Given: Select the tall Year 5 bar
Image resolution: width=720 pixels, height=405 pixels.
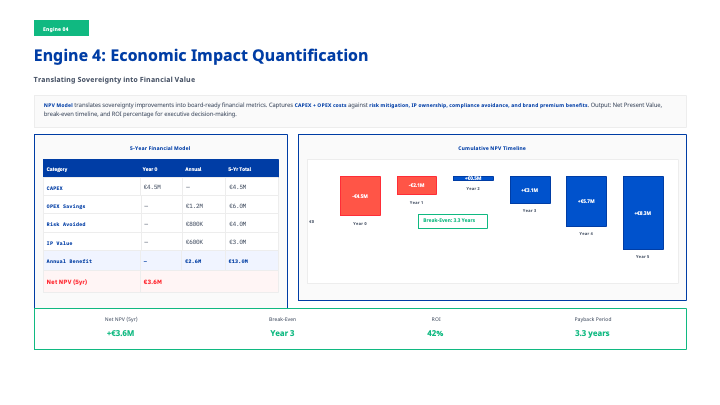Looking at the screenshot, I should click(643, 213).
